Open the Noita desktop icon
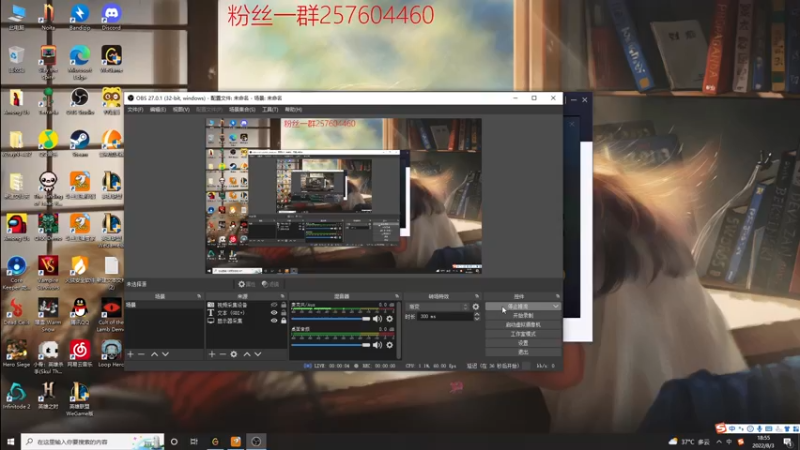 (x=48, y=17)
